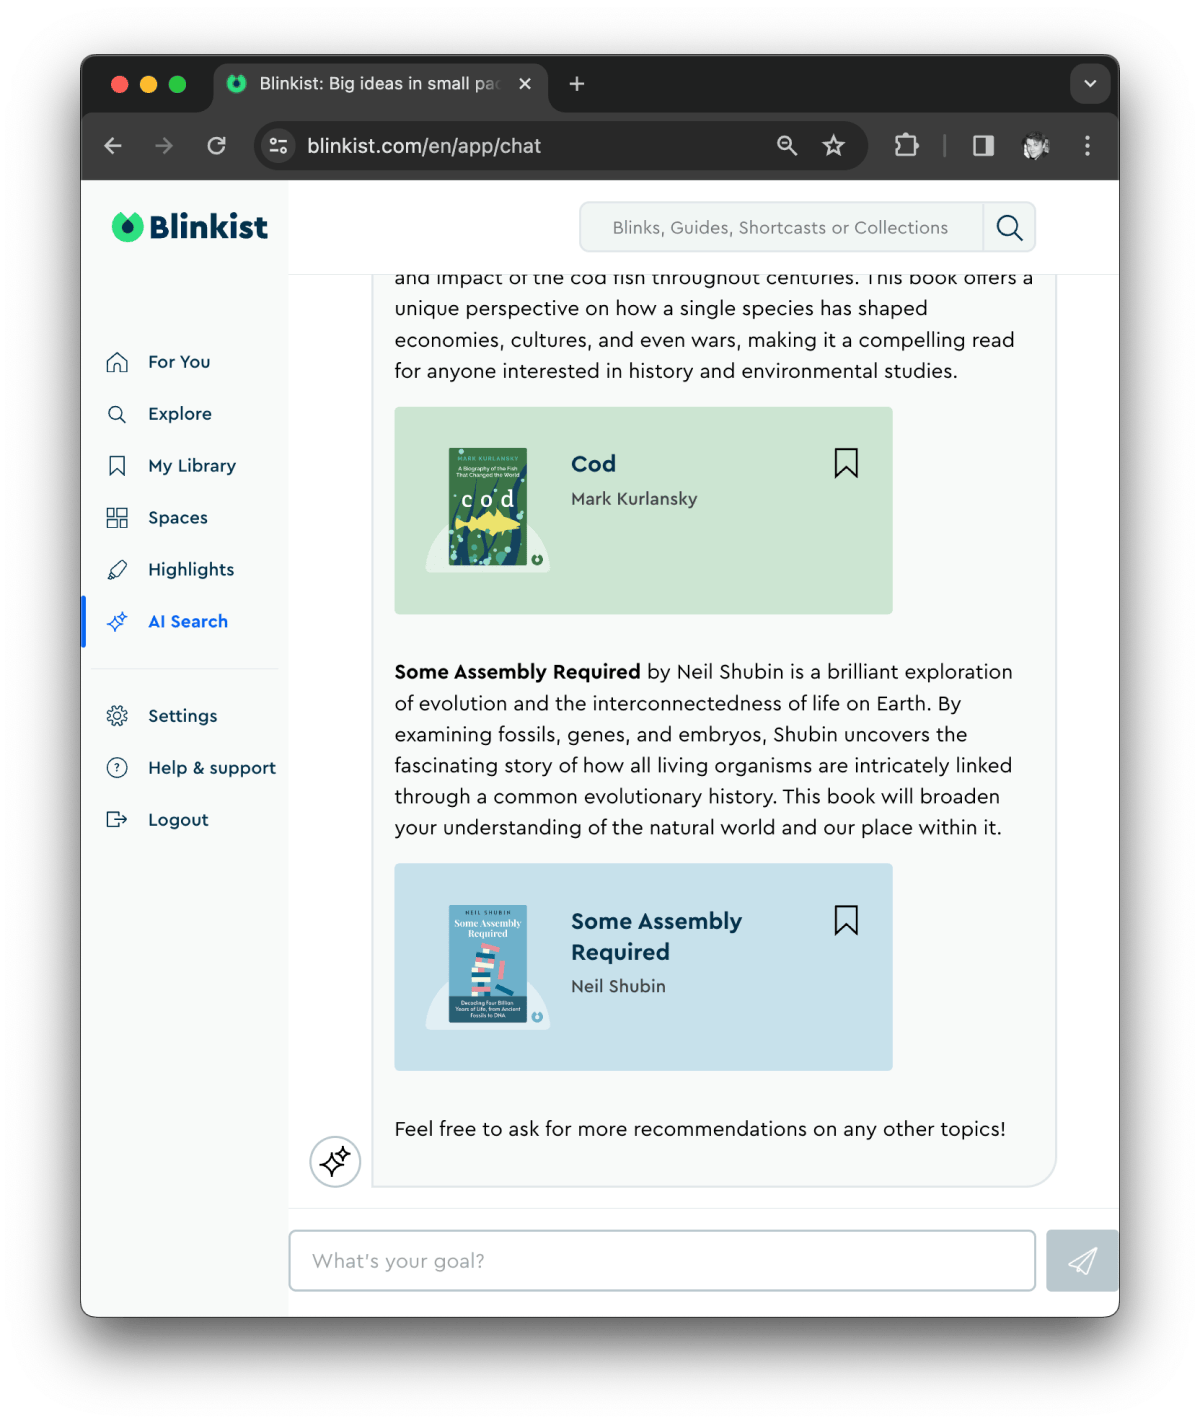Bookmark the Cod book

846,463
